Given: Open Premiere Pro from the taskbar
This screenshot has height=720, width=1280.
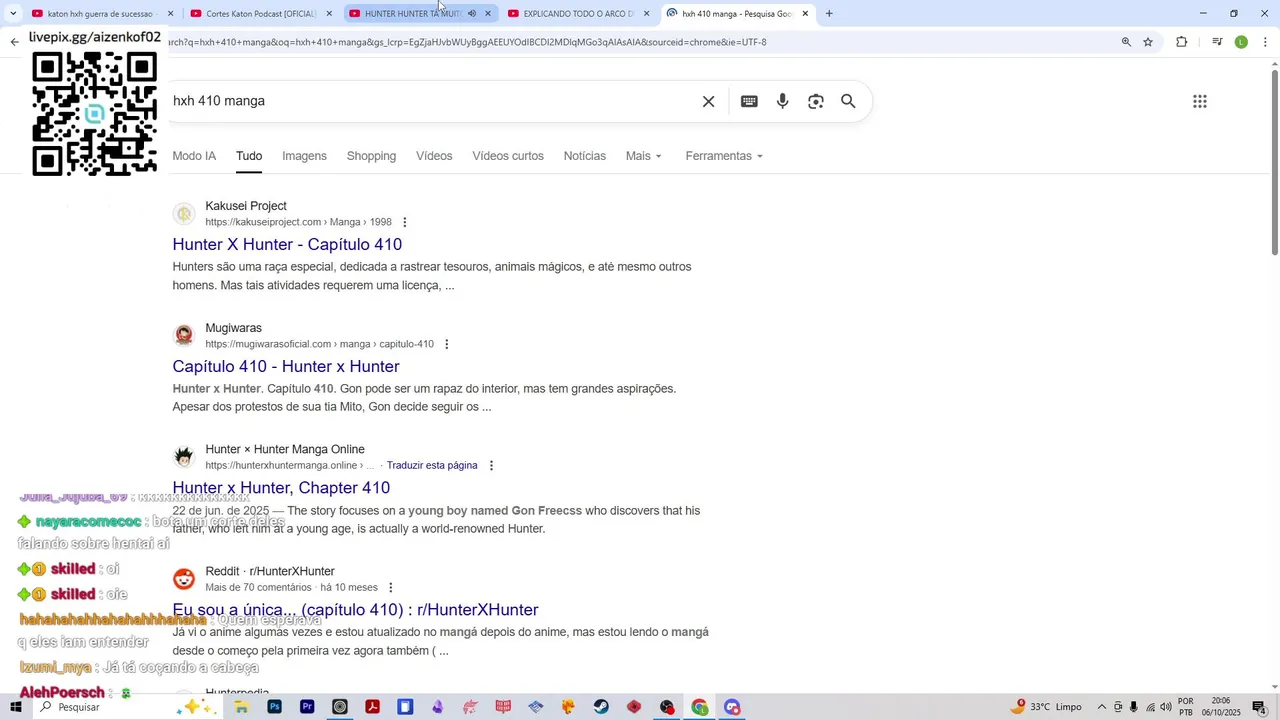Looking at the screenshot, I should click(307, 707).
